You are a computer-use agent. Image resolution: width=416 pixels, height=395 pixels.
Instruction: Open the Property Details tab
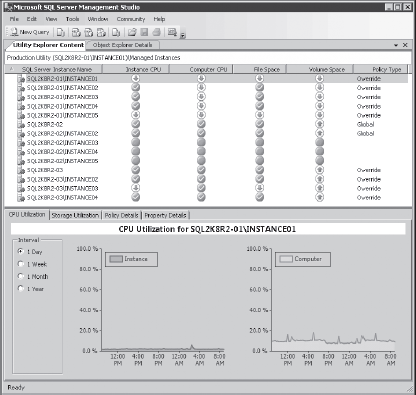click(165, 215)
